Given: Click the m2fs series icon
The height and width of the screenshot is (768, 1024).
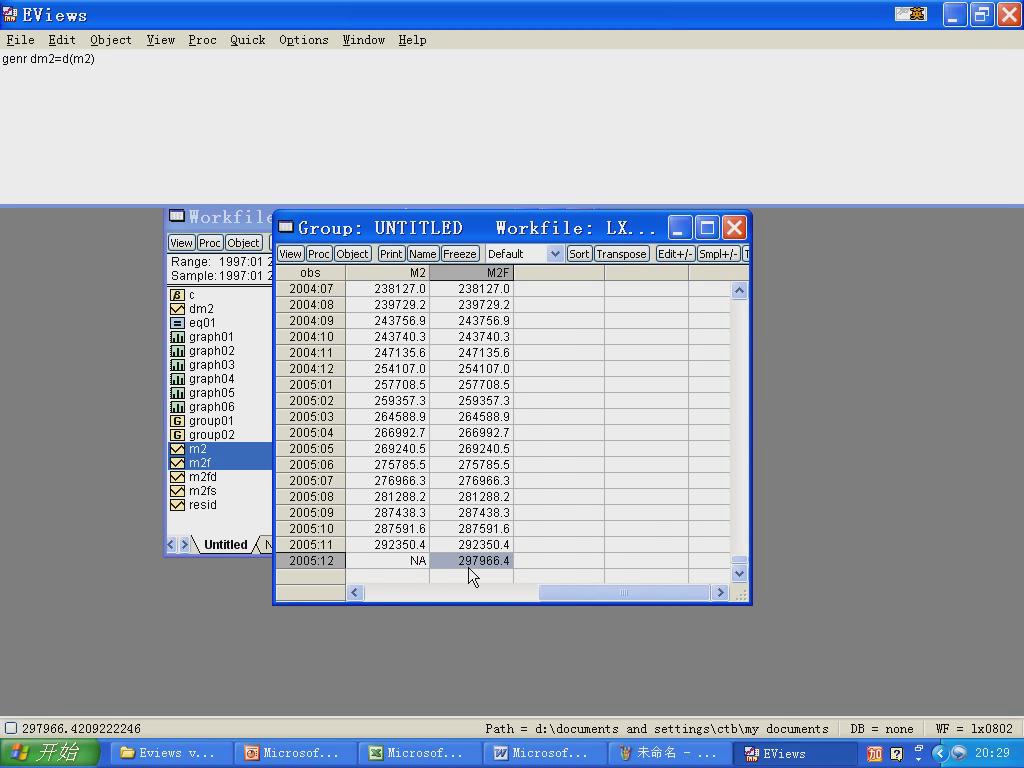Looking at the screenshot, I should pyautogui.click(x=177, y=491).
